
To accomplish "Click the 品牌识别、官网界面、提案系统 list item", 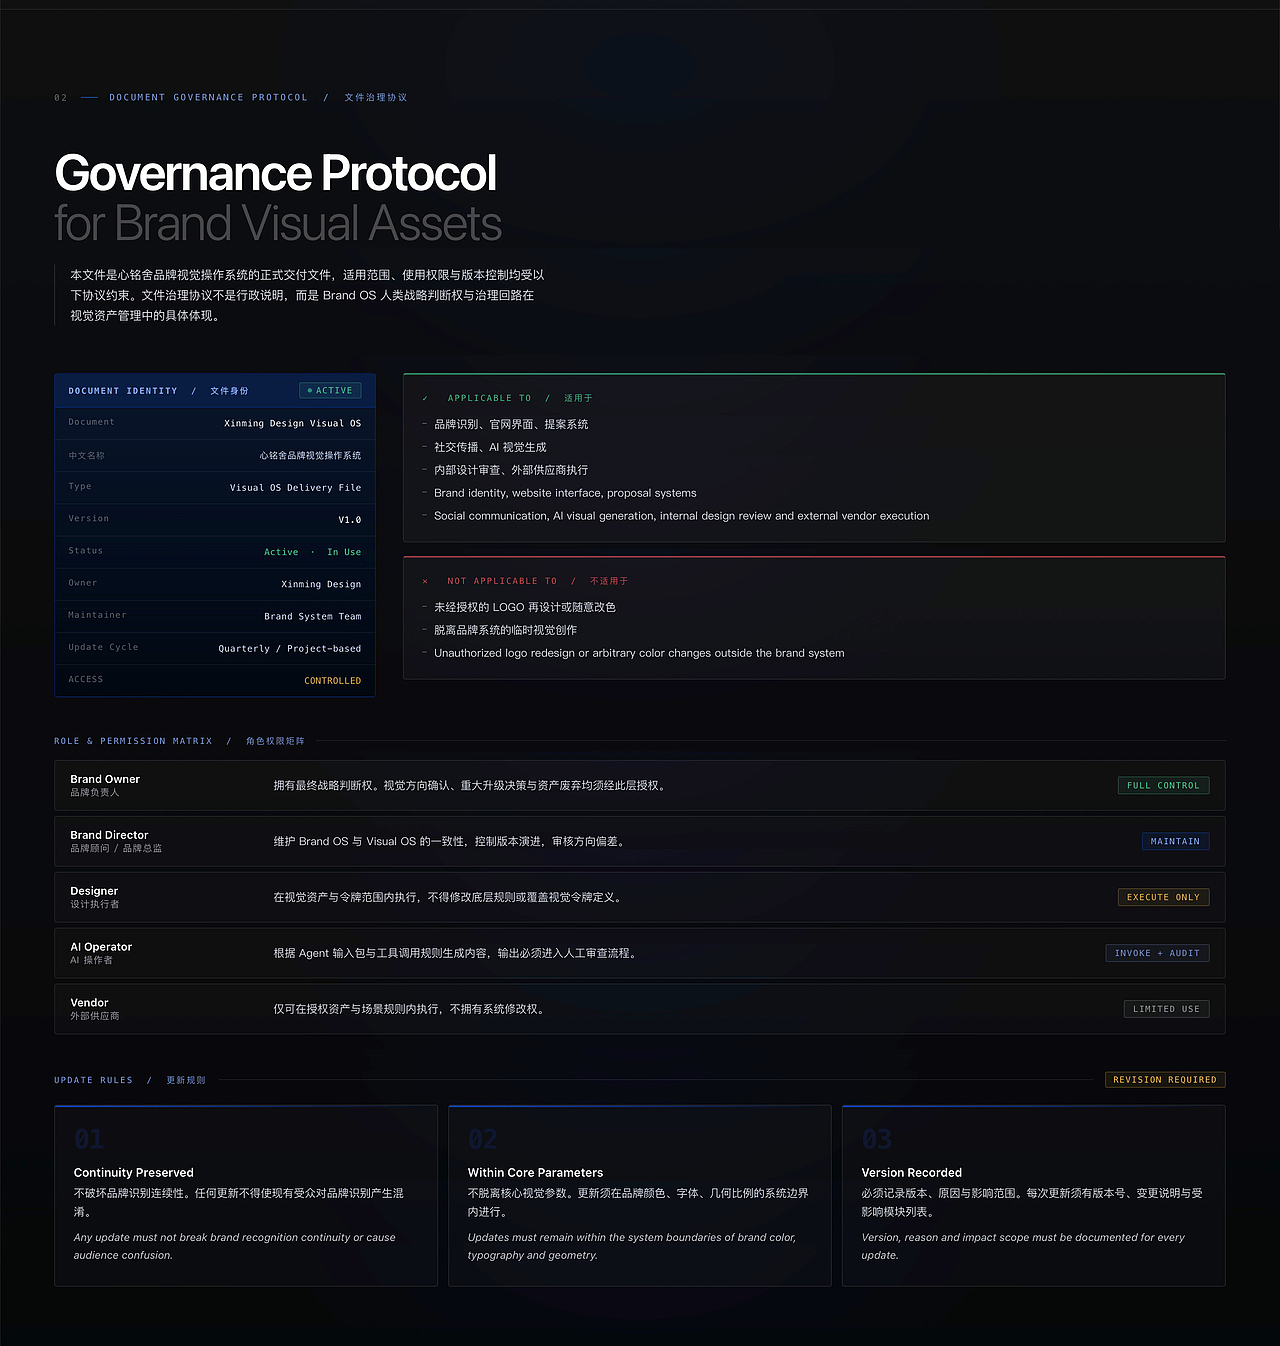I will point(511,425).
